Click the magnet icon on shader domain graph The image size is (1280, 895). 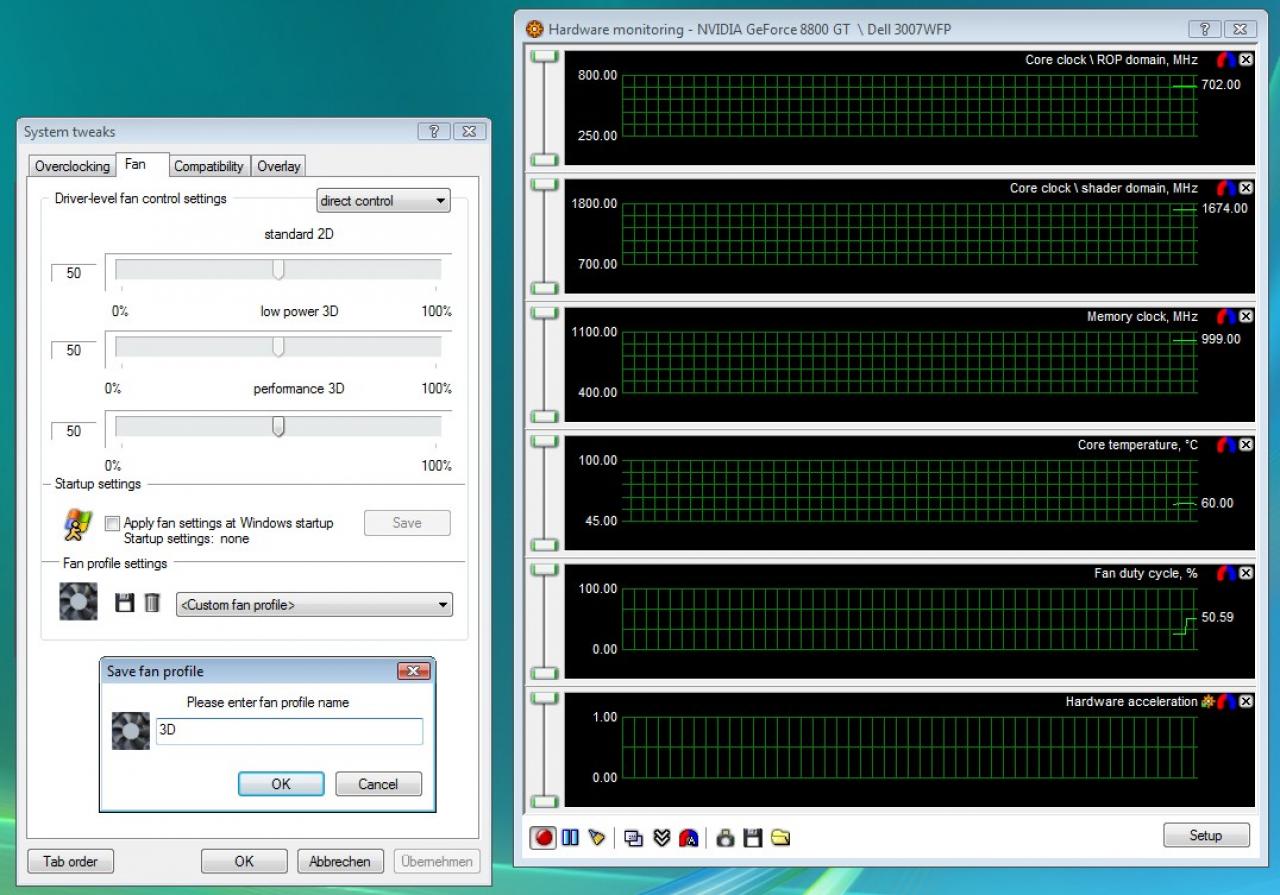[1226, 188]
